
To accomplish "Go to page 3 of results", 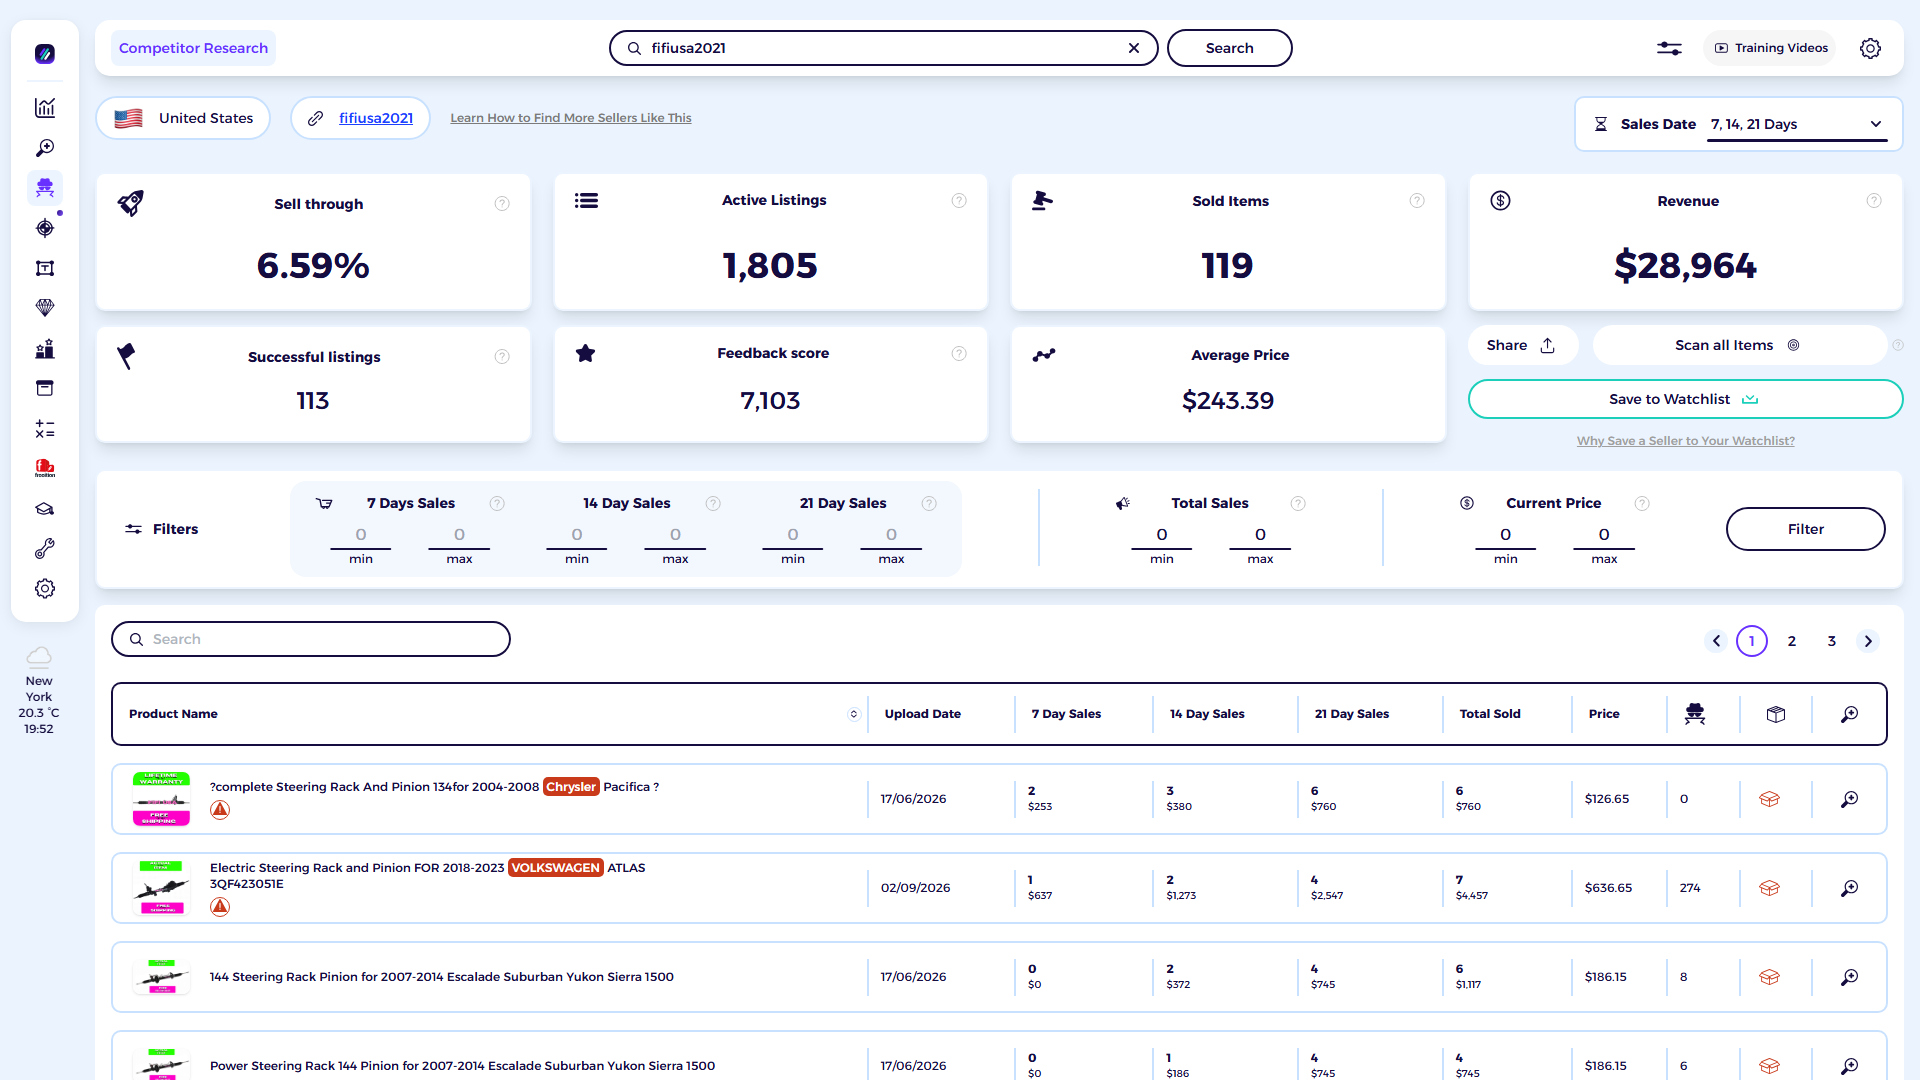I will 1832,641.
